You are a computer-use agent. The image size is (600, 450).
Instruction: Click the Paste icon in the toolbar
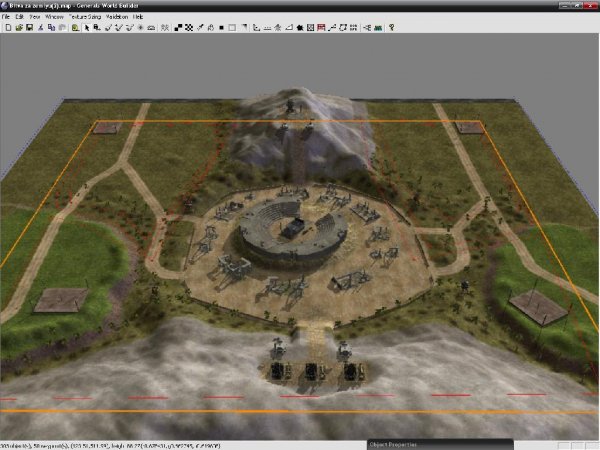61,27
